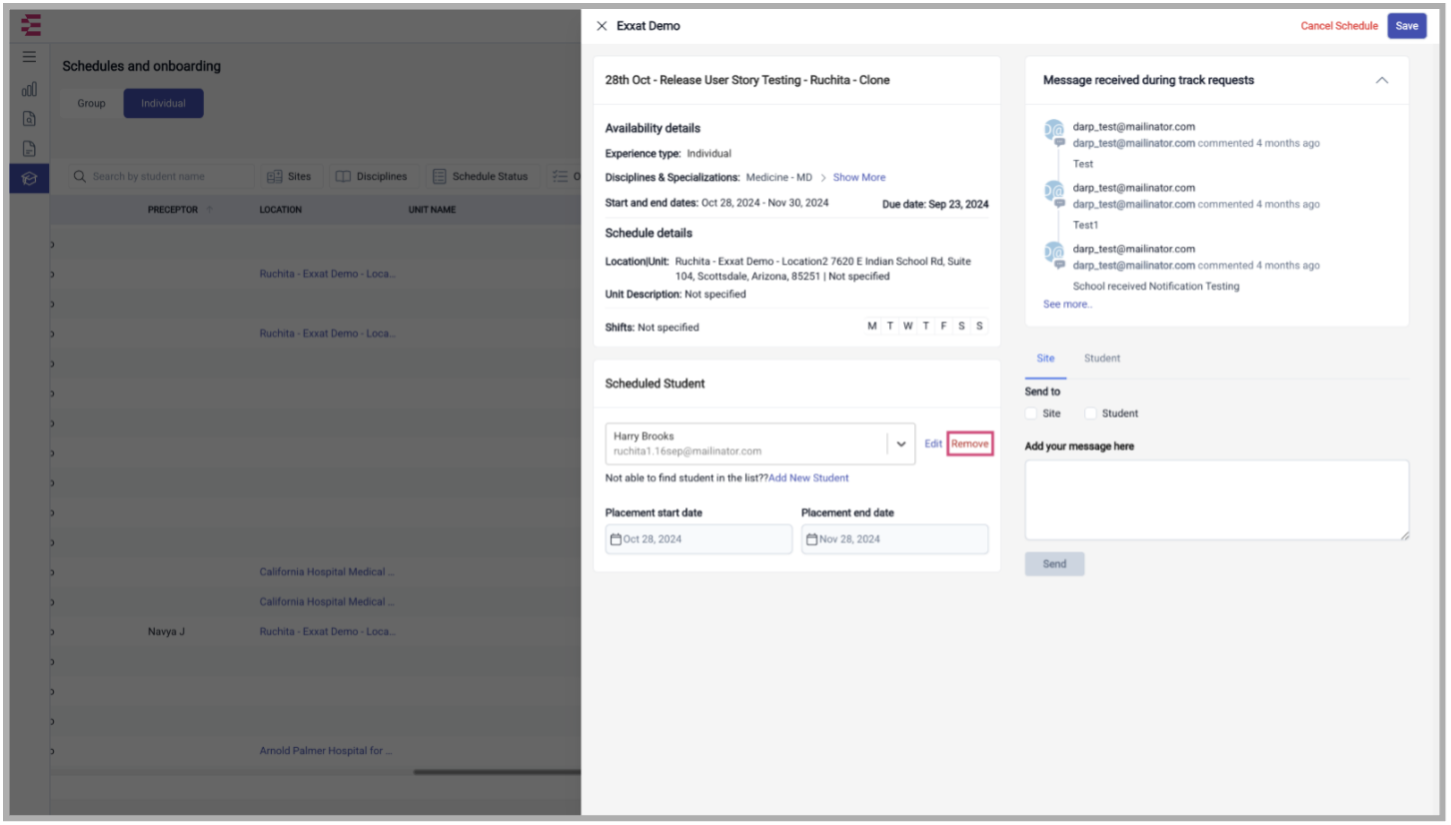The image size is (1451, 825).
Task: Open the Sites filter
Action: coord(289,177)
